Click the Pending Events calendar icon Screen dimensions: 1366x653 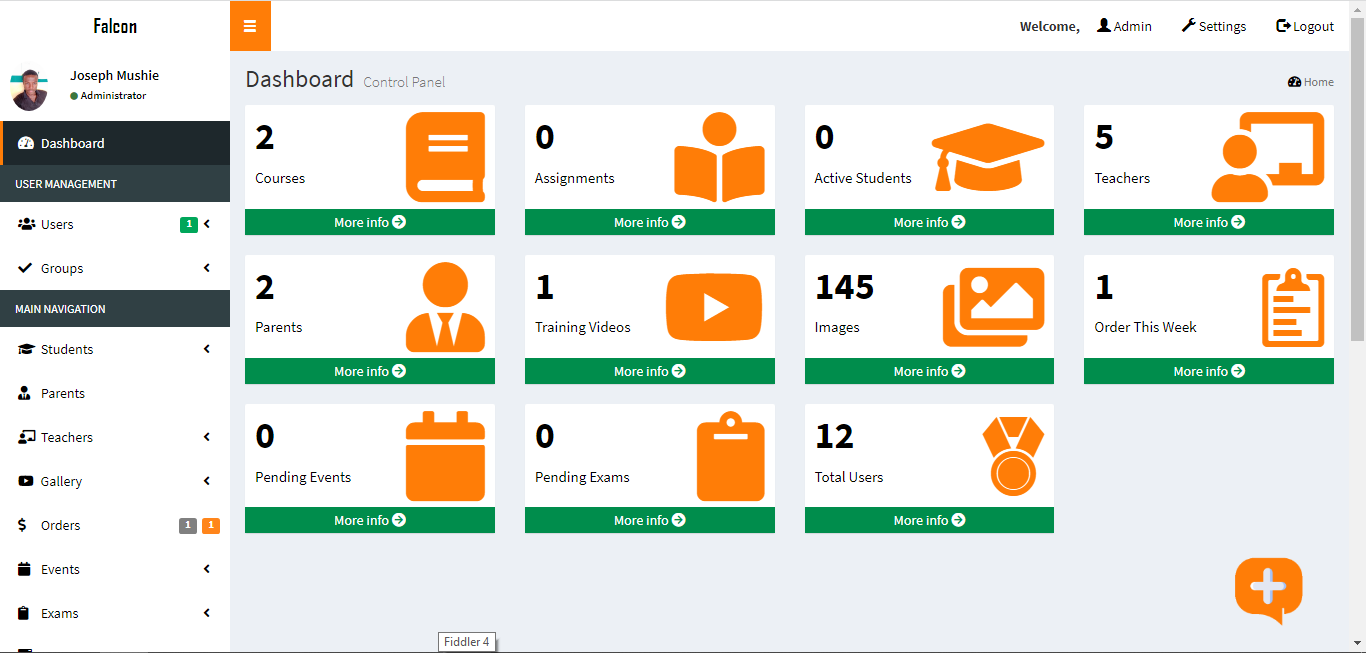pyautogui.click(x=445, y=456)
